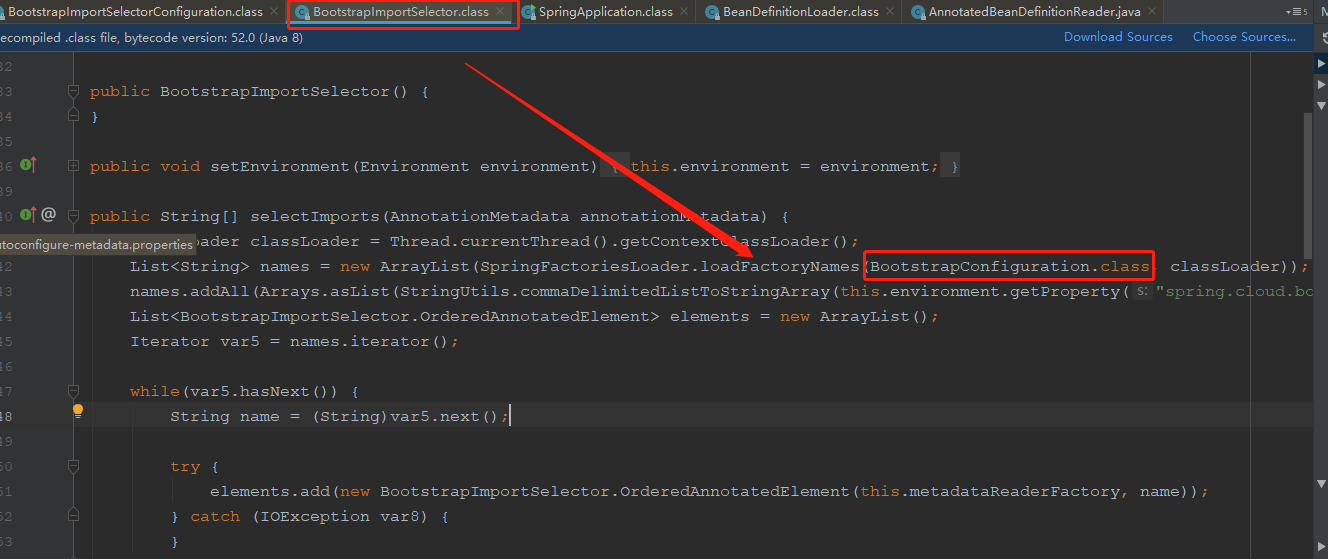The height and width of the screenshot is (559, 1328).
Task: Click the 'try' keyword
Action: click(185, 467)
